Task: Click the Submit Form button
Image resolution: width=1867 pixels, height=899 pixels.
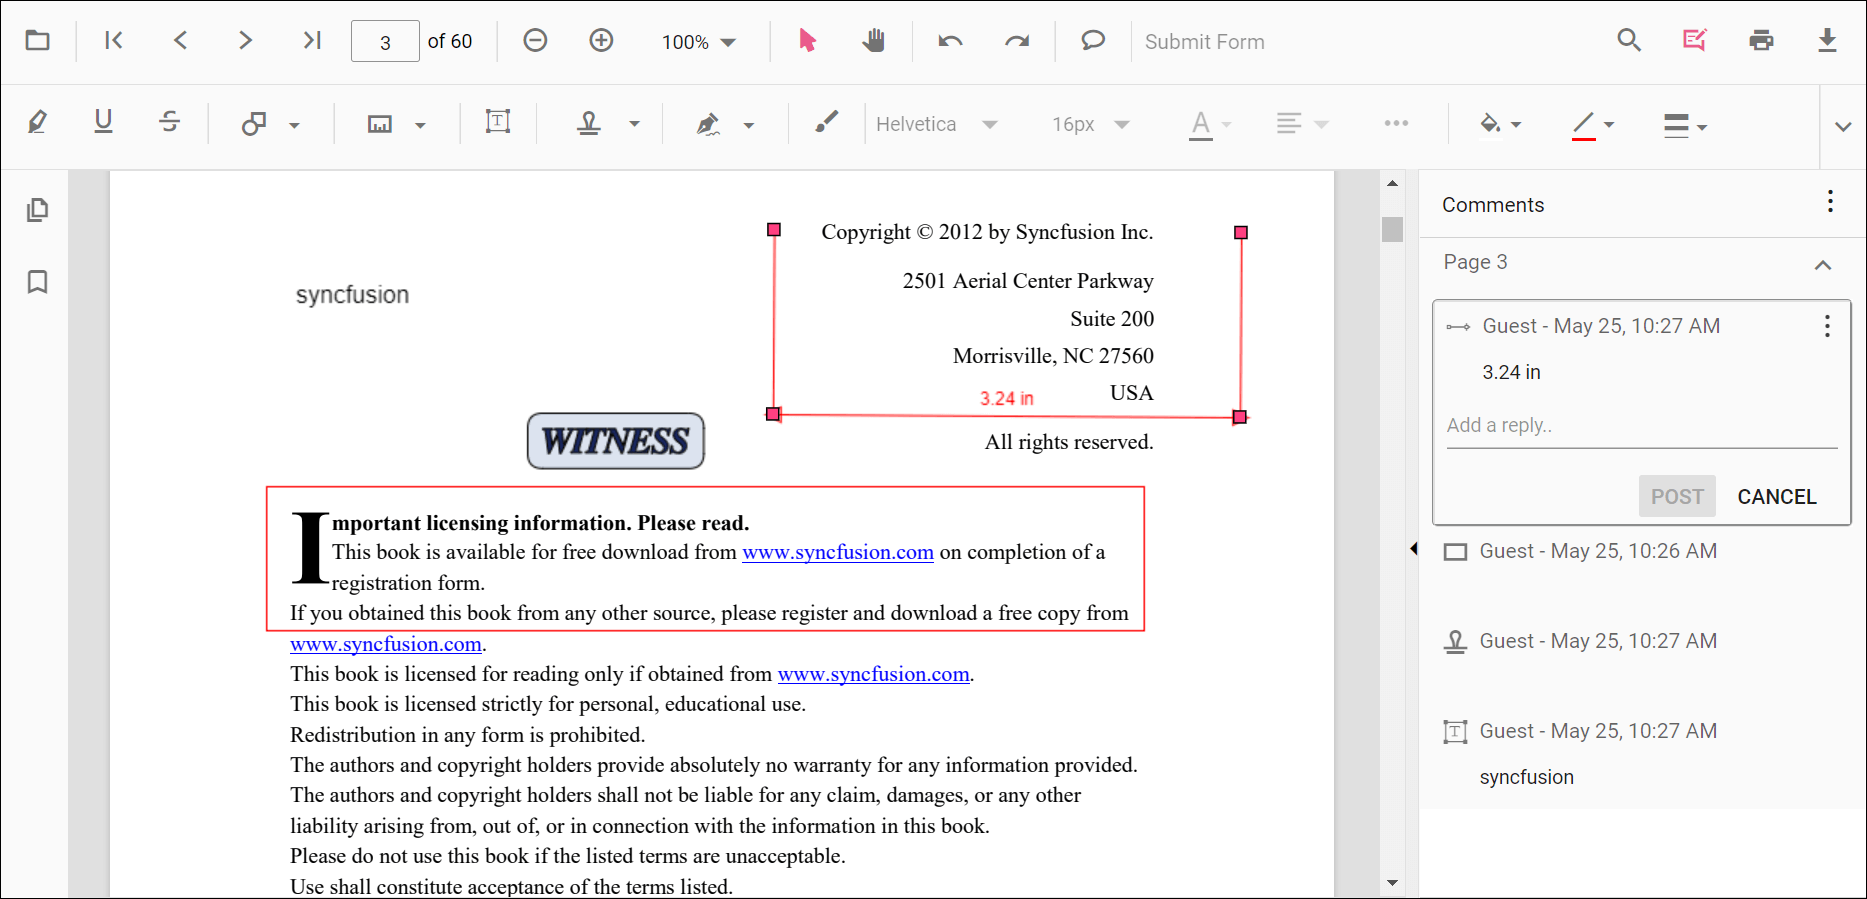Action: click(x=1204, y=42)
